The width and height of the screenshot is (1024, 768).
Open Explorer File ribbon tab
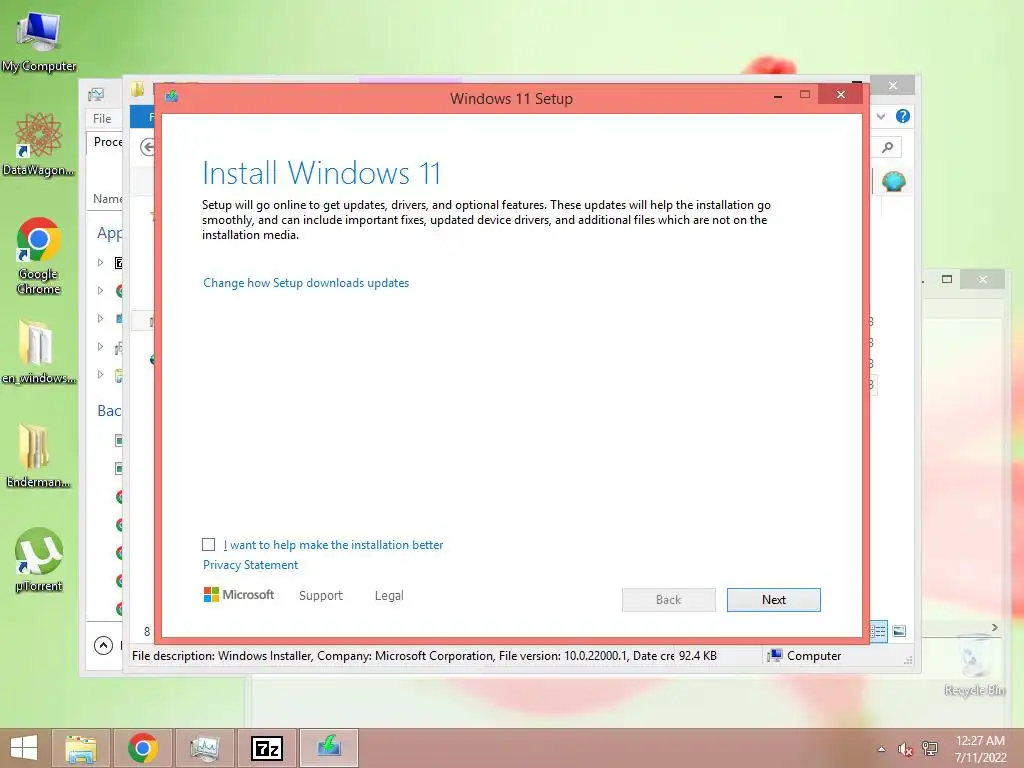click(142, 118)
